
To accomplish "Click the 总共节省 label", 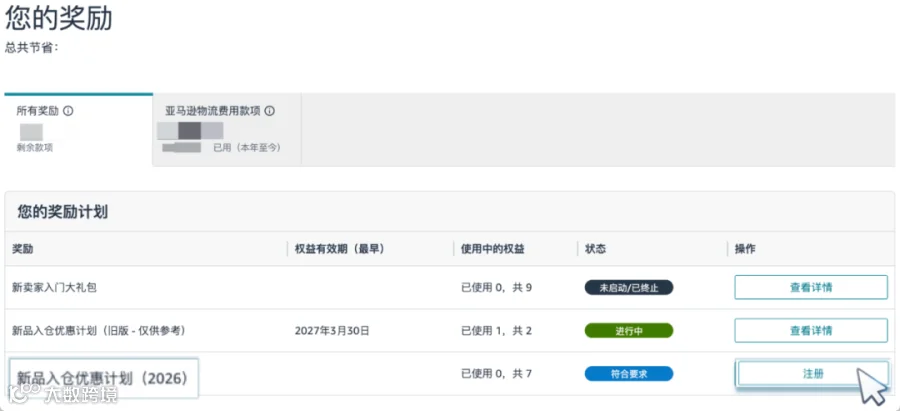I will pos(32,48).
